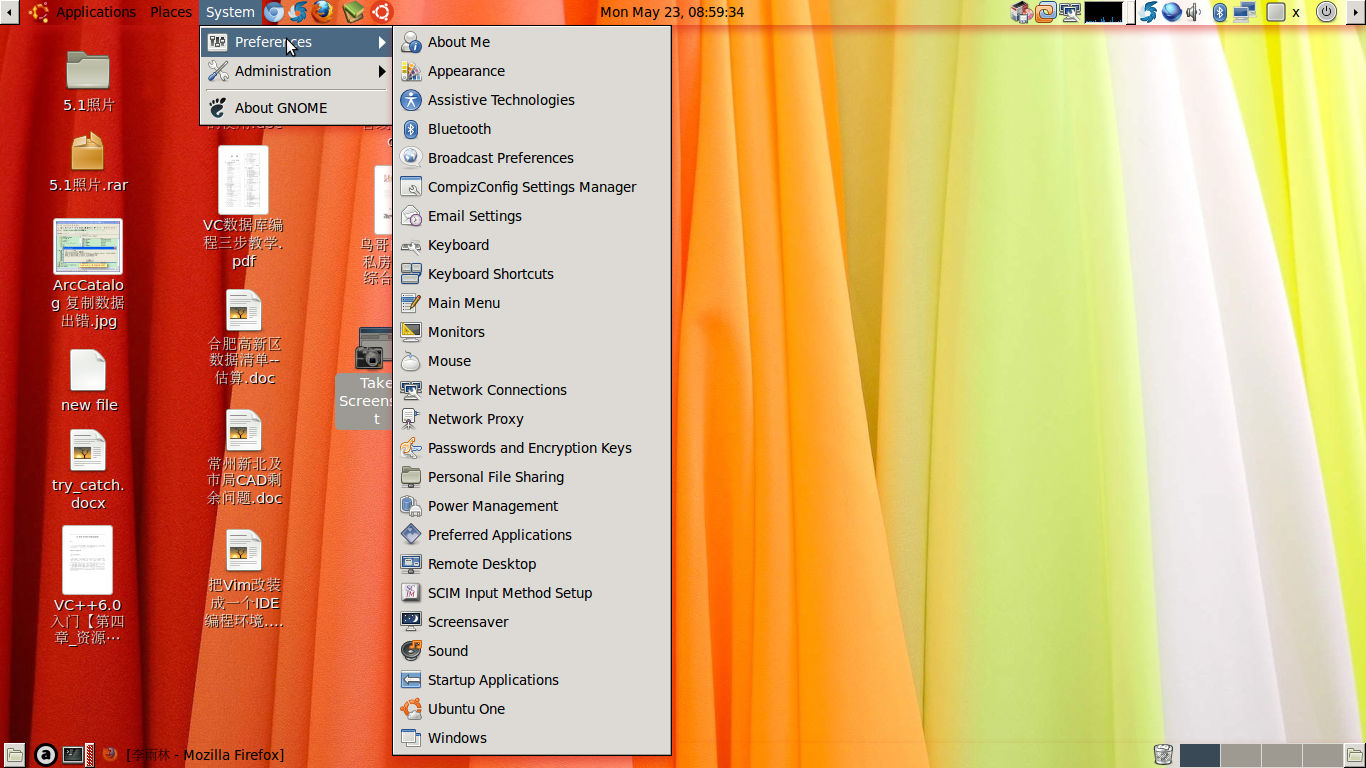Open Main Menu editor

pos(531,303)
